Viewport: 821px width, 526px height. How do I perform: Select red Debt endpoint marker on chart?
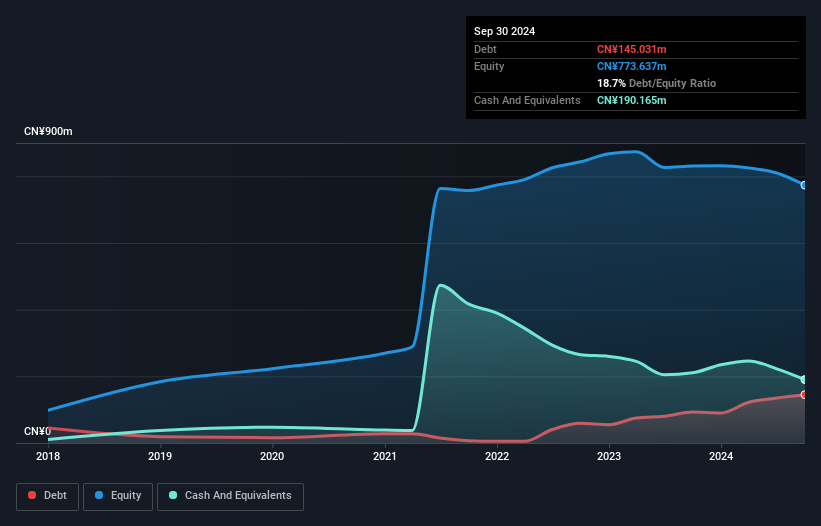coord(804,394)
